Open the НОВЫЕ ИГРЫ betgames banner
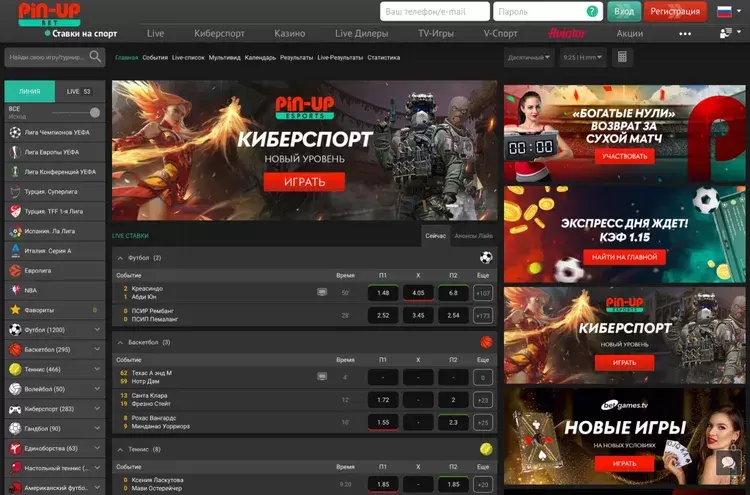The width and height of the screenshot is (750, 495). [624, 436]
